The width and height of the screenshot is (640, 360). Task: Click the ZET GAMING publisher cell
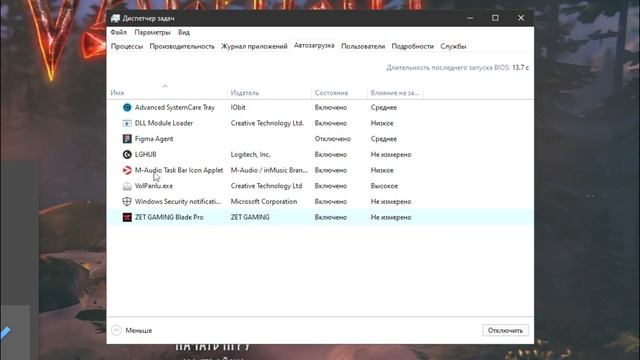[250, 217]
